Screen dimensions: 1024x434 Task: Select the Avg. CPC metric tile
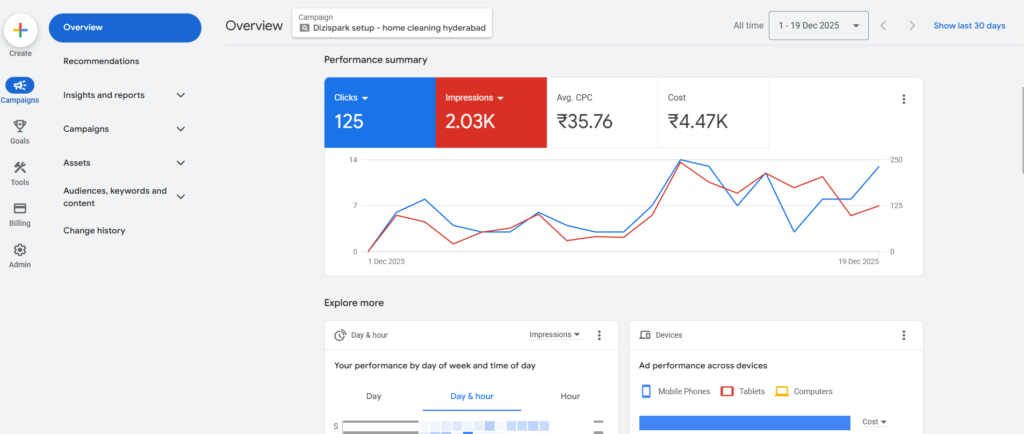[602, 112]
